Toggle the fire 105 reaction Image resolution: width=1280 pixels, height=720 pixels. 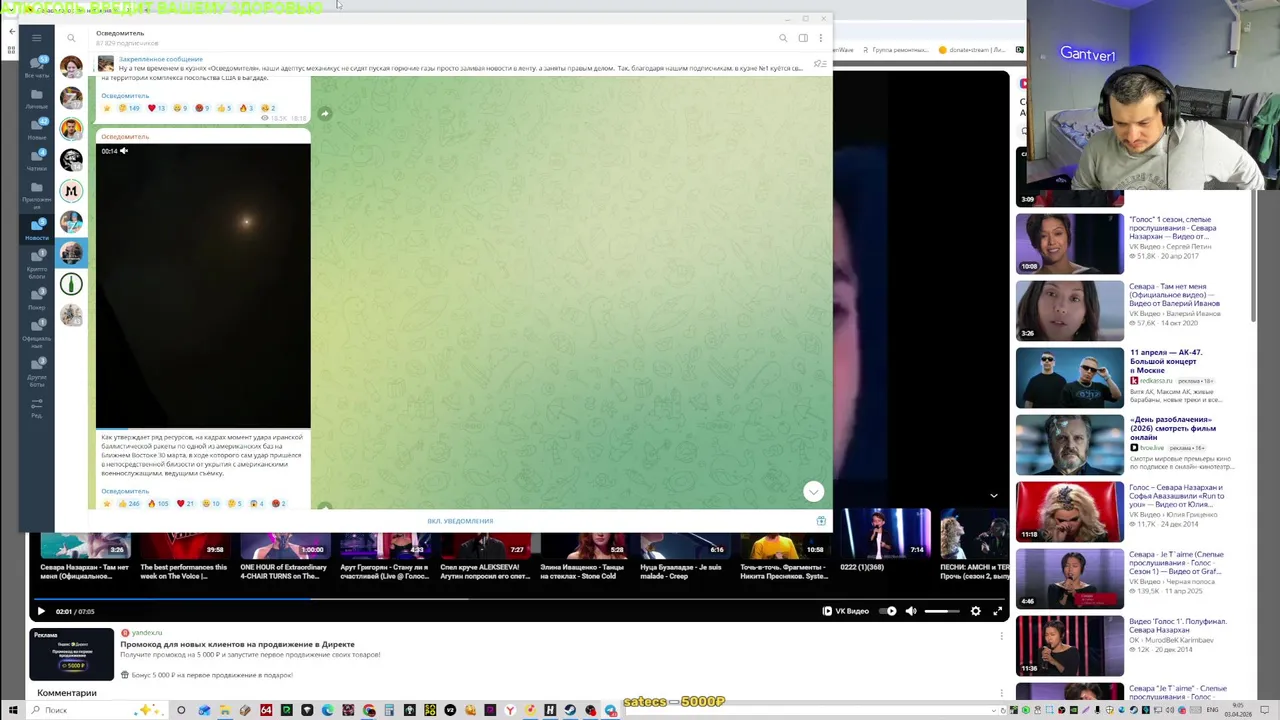159,504
